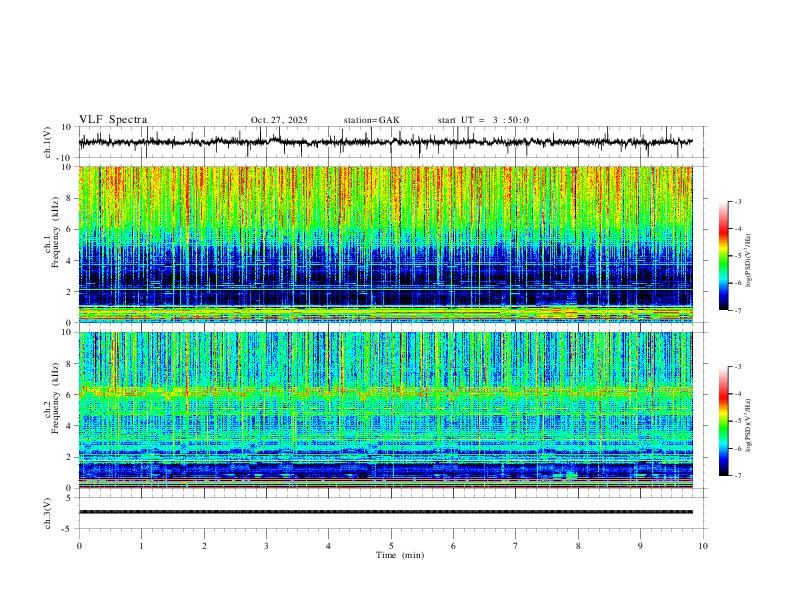Click the 'ch.1(V)' axis label
Viewport: 792px width, 612px height.
point(47,142)
